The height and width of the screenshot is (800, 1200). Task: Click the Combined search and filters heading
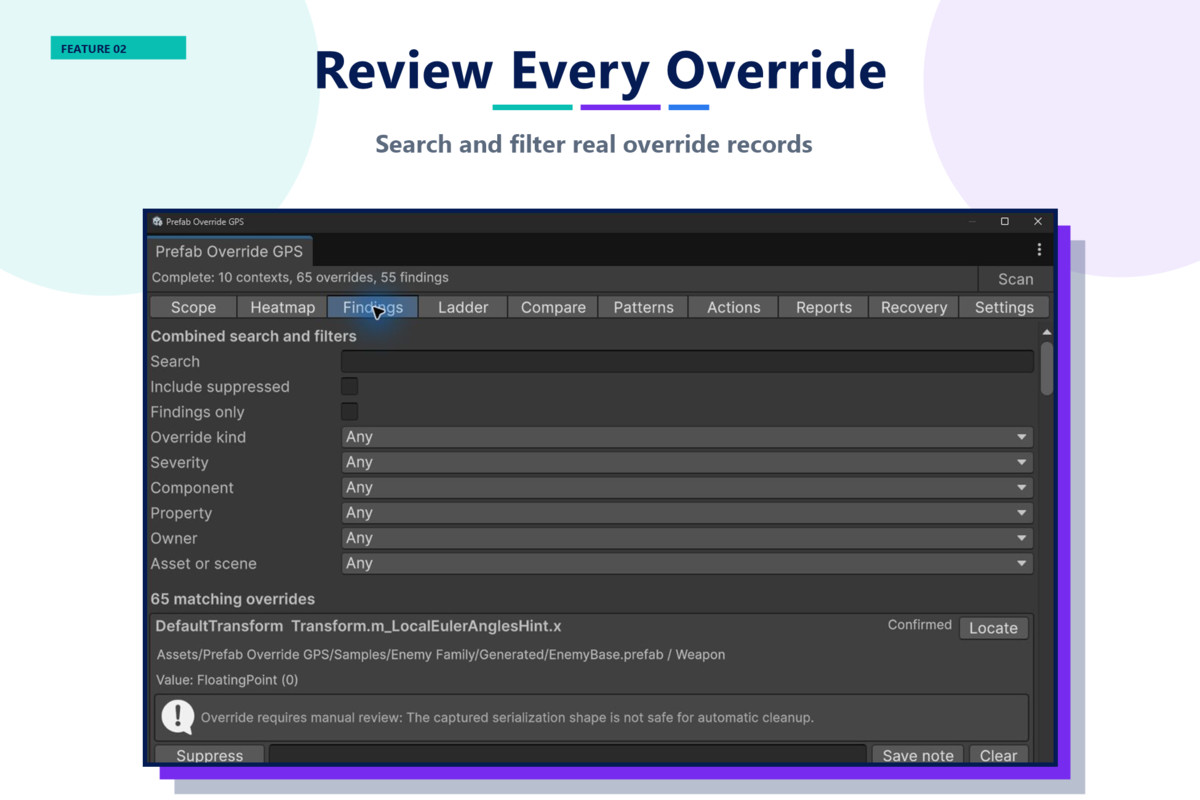click(253, 336)
